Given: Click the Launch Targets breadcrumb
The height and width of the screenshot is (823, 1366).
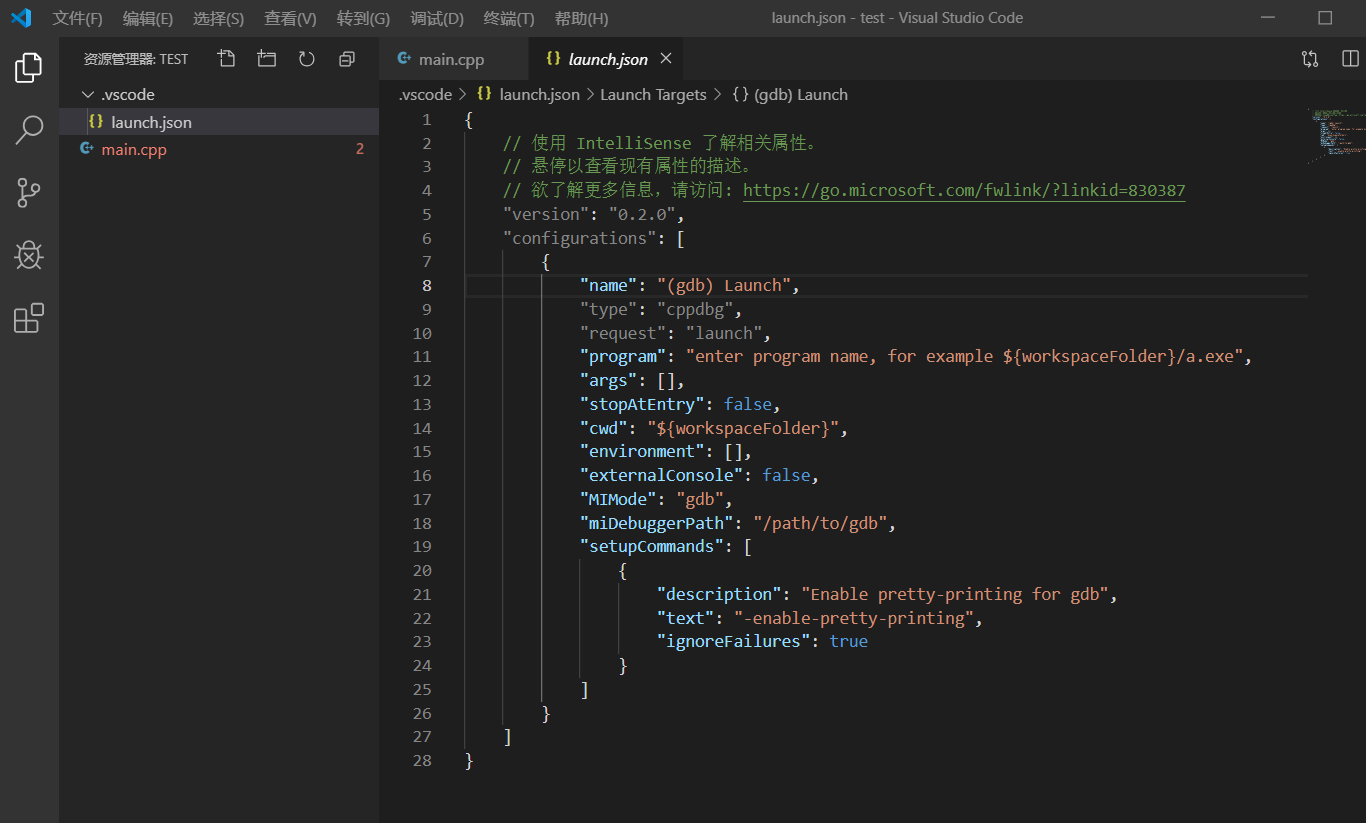Looking at the screenshot, I should 653,94.
